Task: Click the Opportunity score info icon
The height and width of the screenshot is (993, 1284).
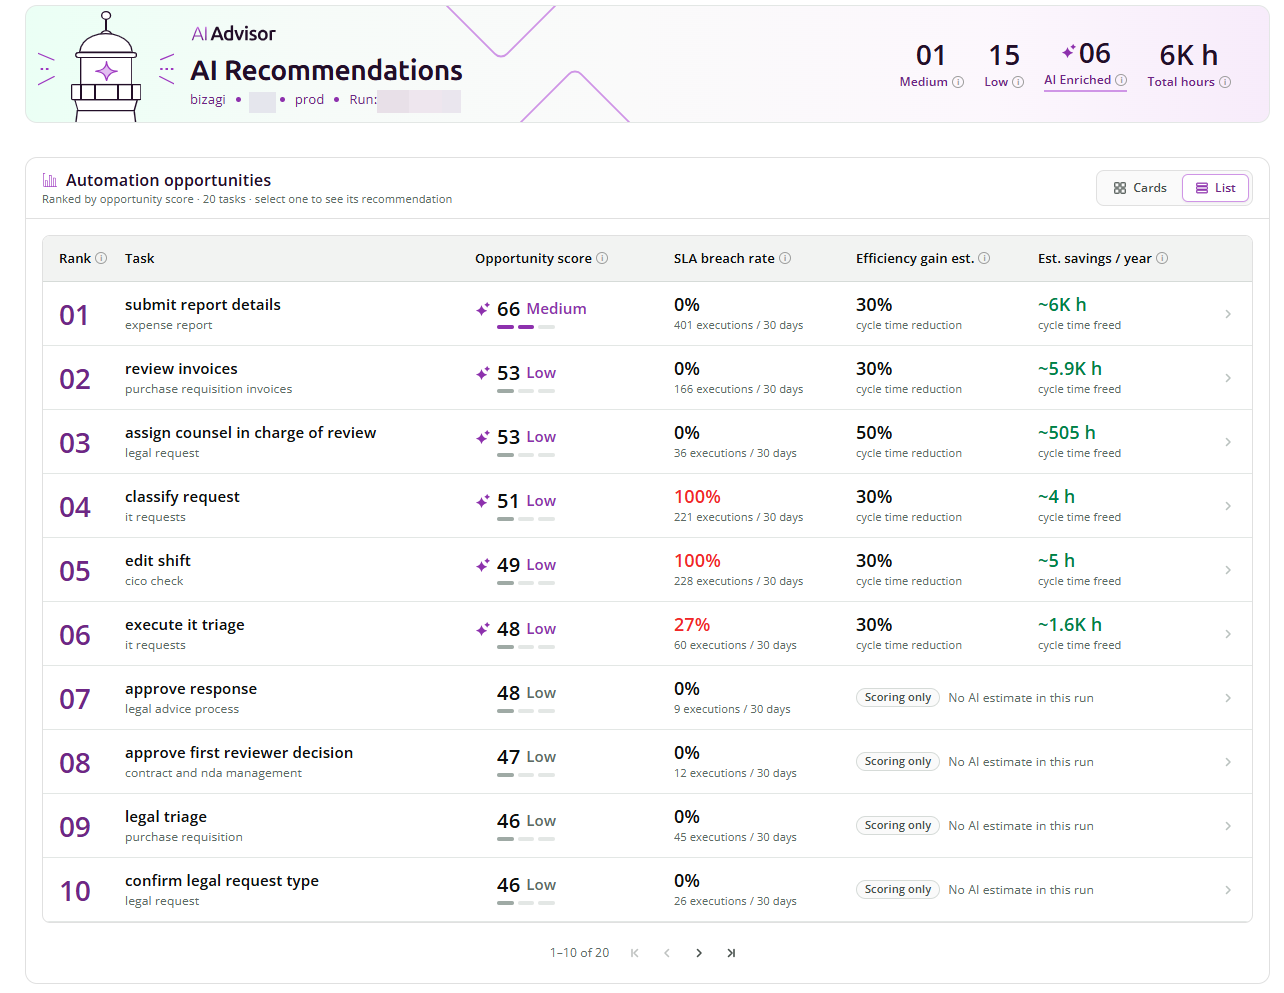Action: point(602,258)
